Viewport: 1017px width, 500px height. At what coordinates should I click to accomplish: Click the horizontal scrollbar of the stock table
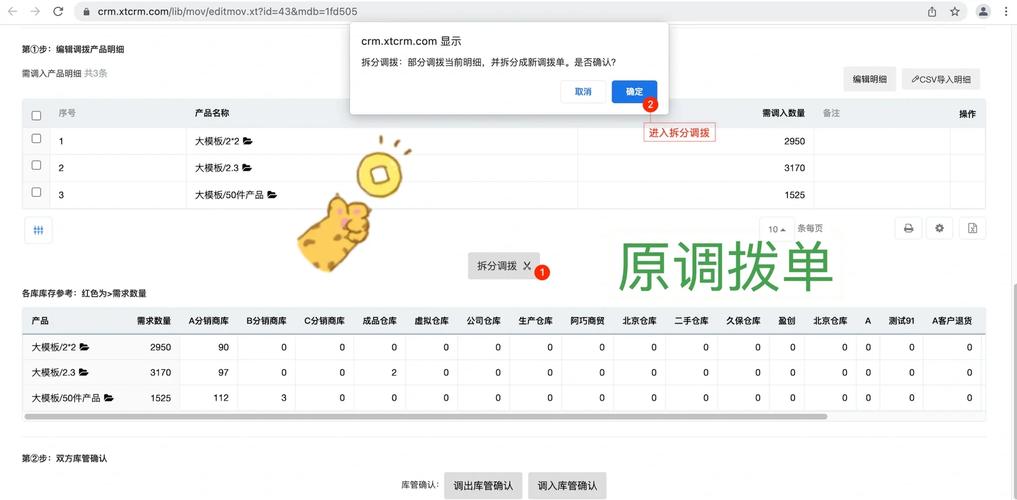(x=425, y=416)
